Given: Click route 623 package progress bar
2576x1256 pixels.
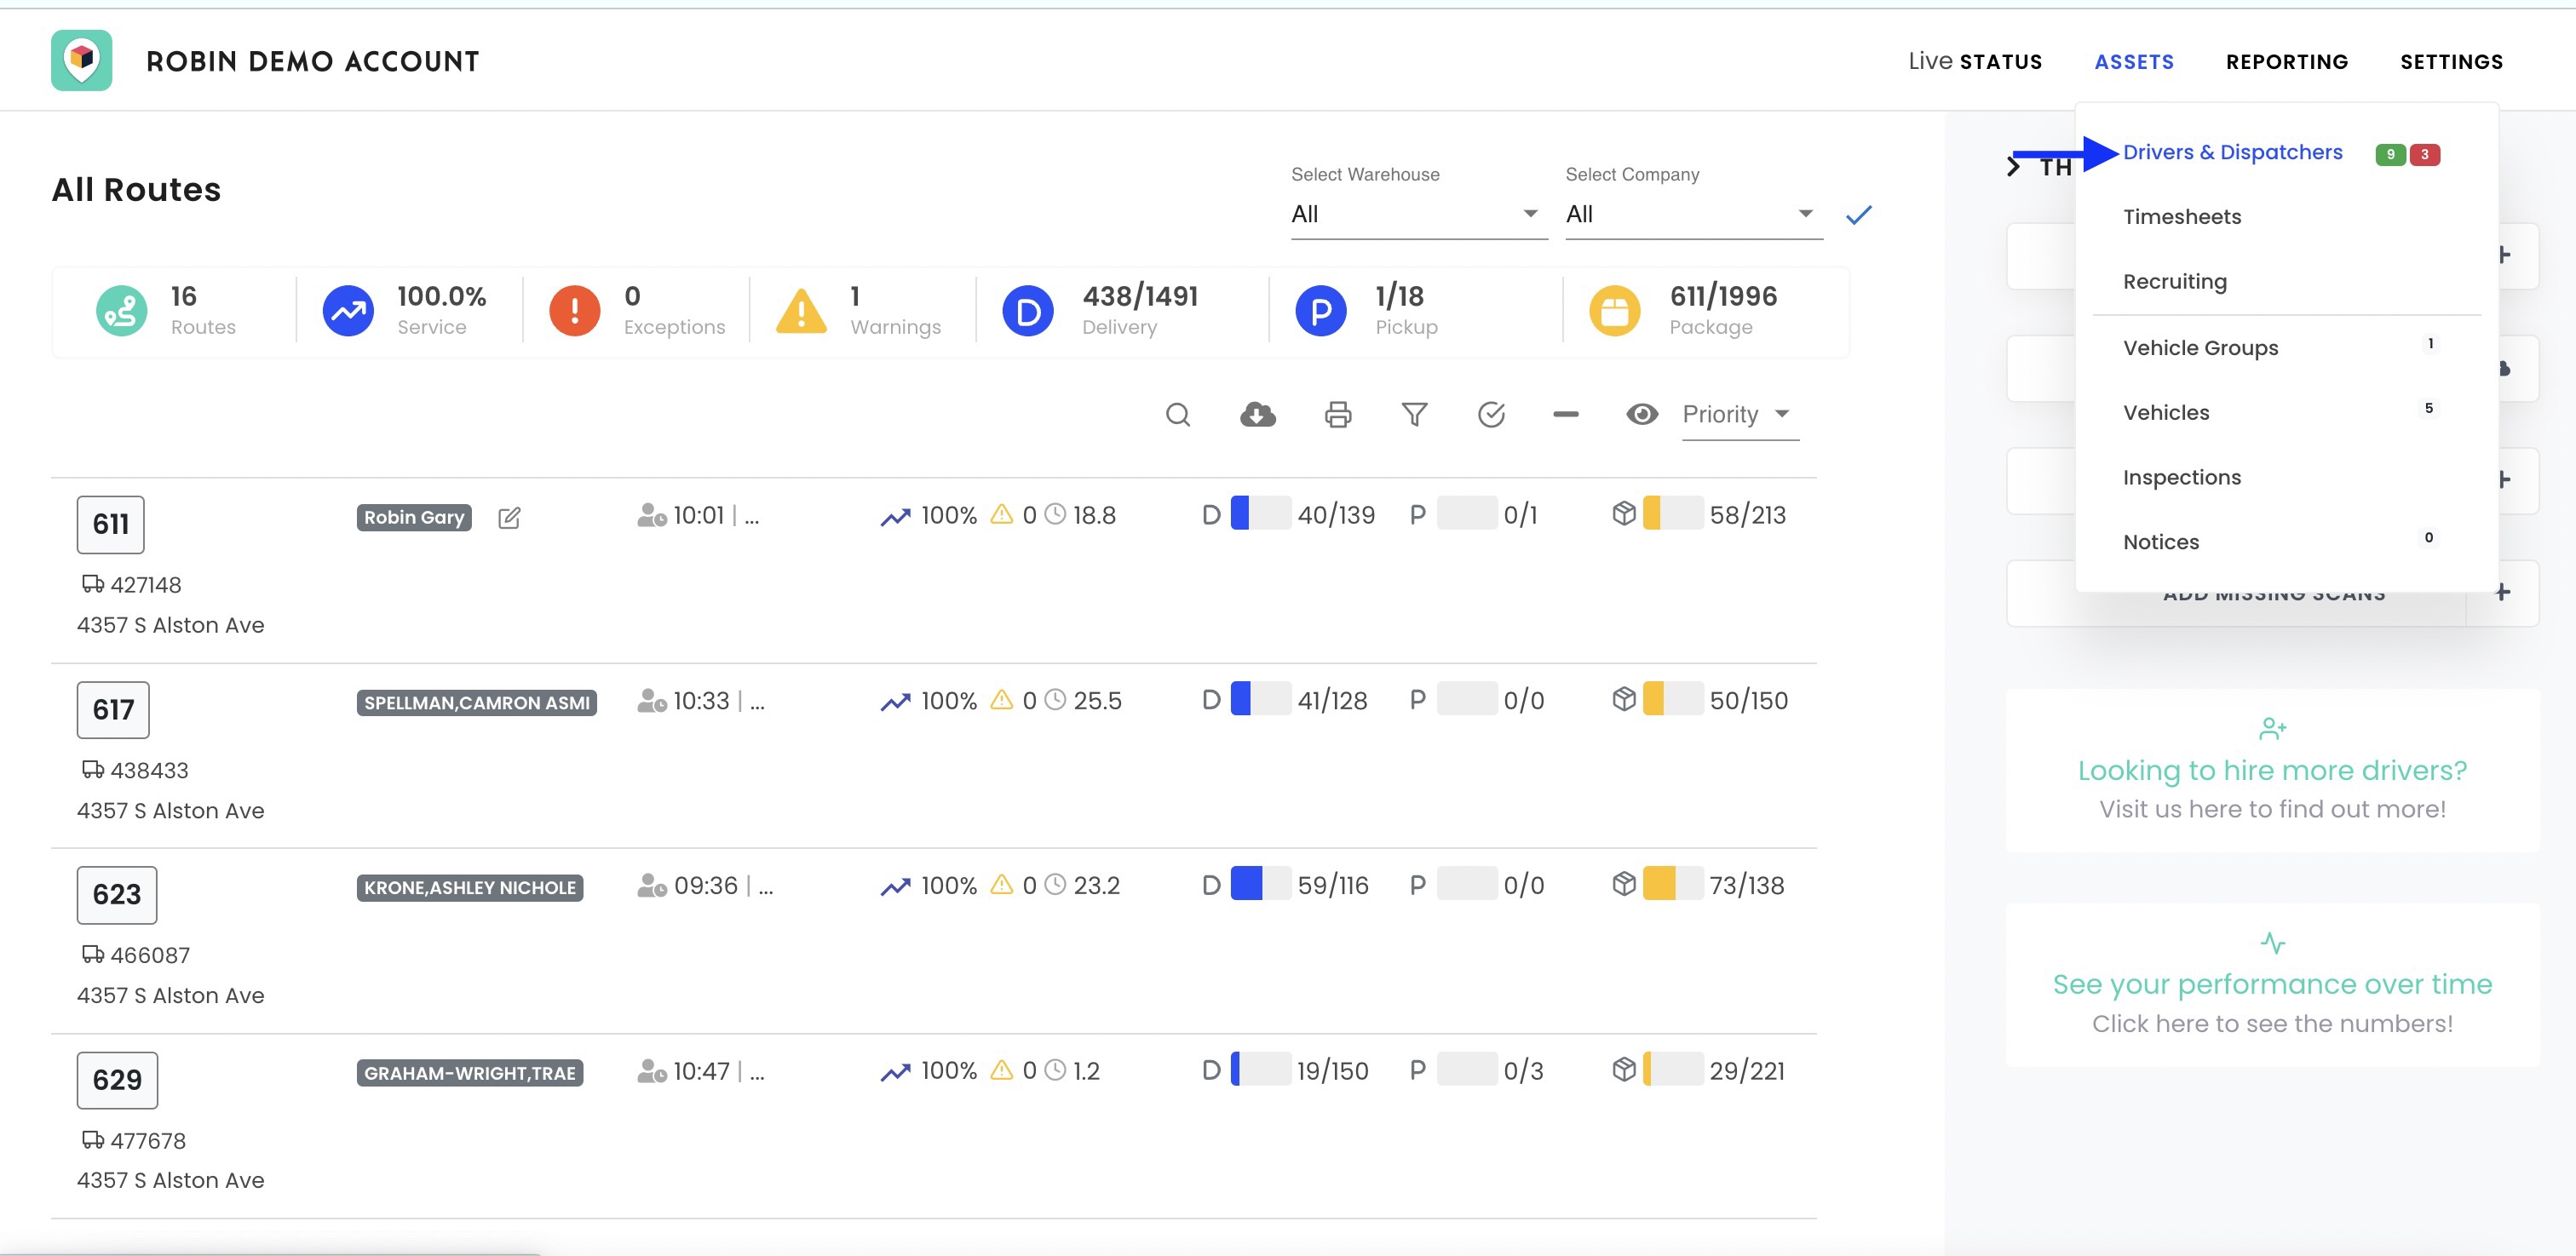Looking at the screenshot, I should coord(1673,883).
